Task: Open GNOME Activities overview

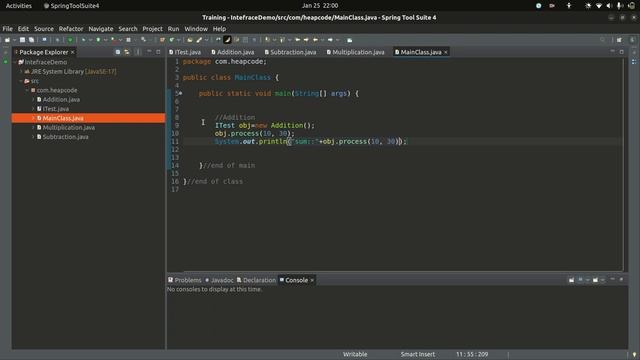Action: click(x=19, y=6)
